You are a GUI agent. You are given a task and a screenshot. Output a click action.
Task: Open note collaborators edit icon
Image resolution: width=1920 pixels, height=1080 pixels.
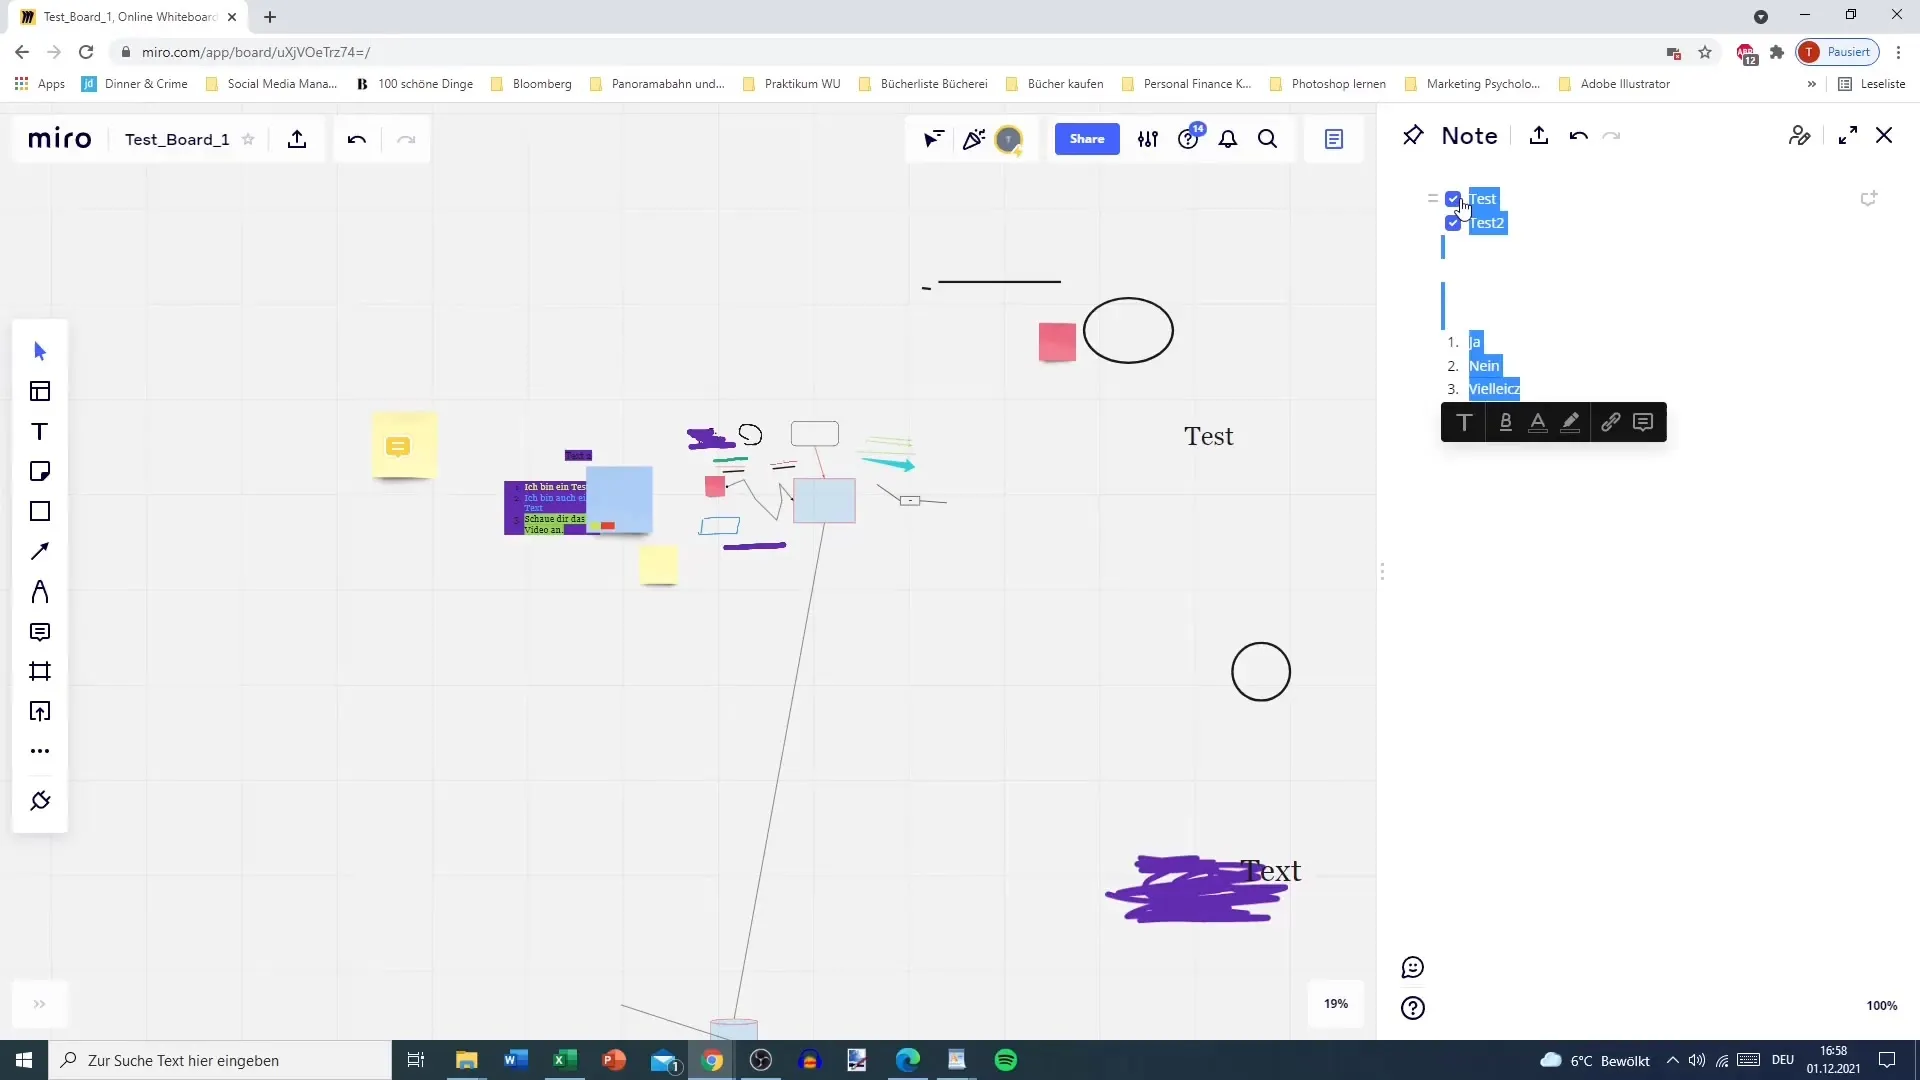pos(1800,135)
